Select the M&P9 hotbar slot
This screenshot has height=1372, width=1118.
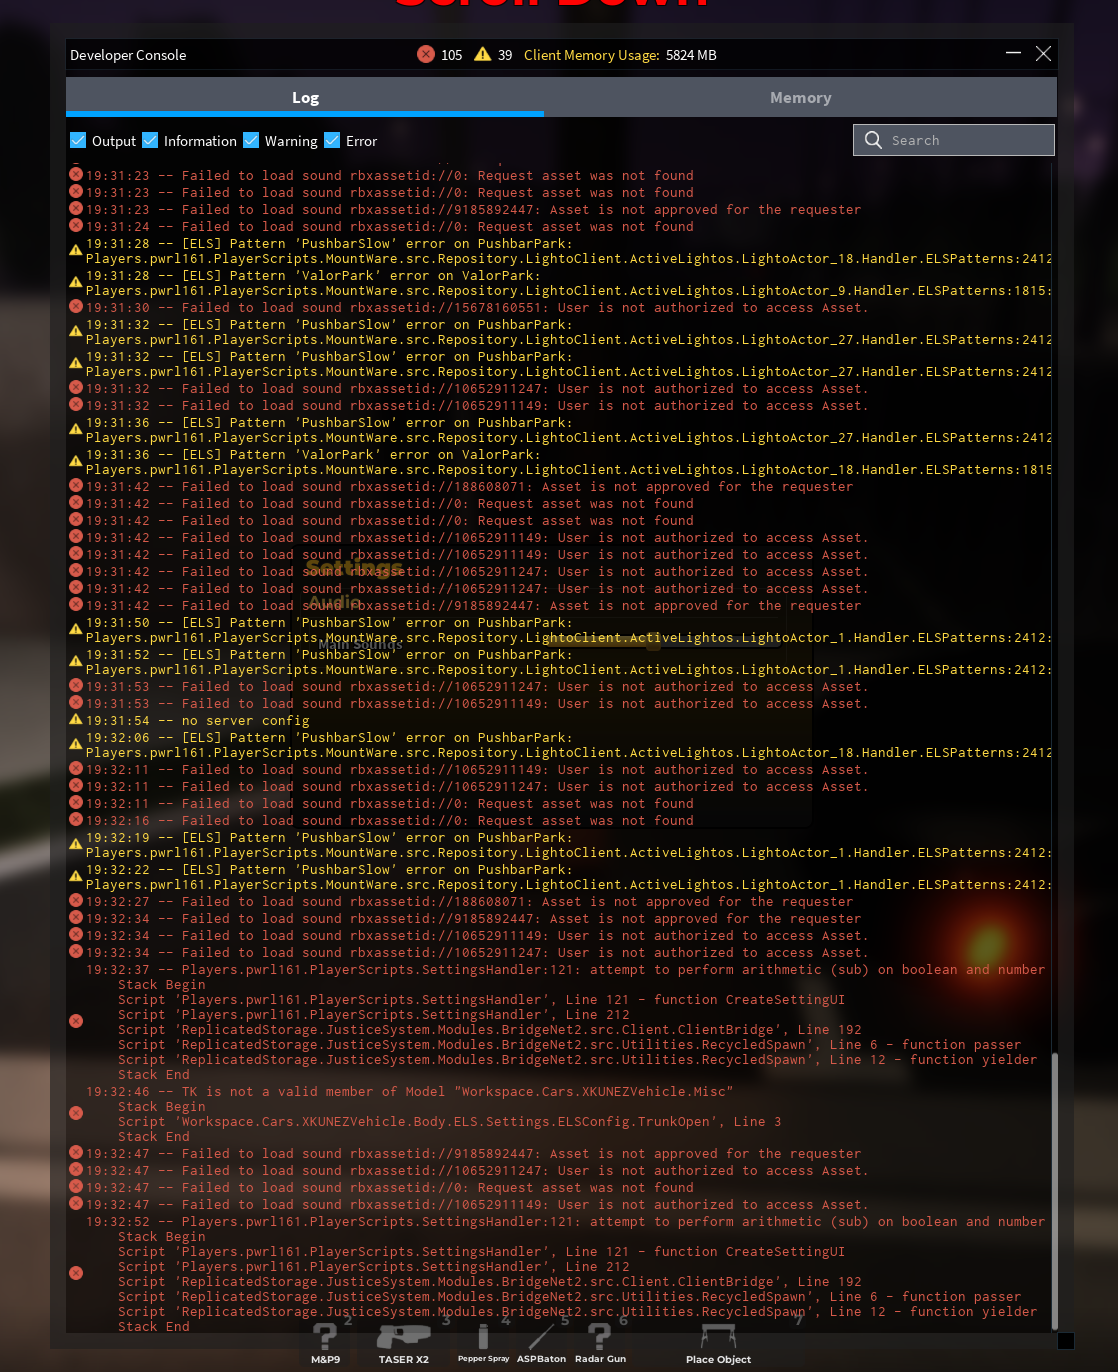pos(325,1340)
